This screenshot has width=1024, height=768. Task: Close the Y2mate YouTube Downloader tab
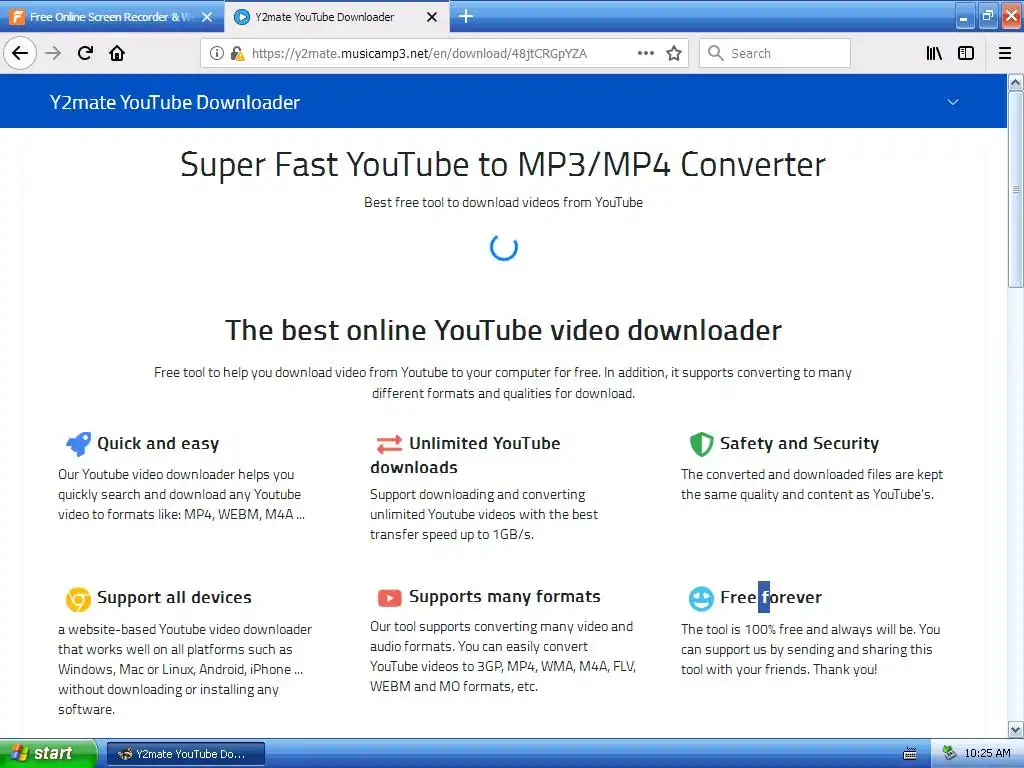(x=432, y=17)
